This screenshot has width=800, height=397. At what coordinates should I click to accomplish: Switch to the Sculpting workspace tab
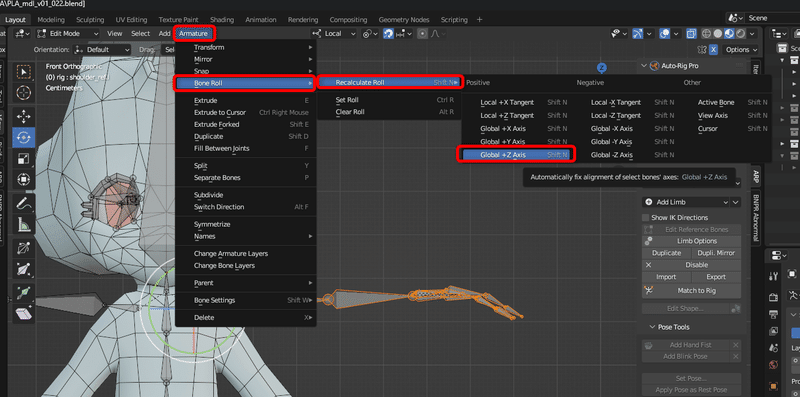tap(90, 19)
